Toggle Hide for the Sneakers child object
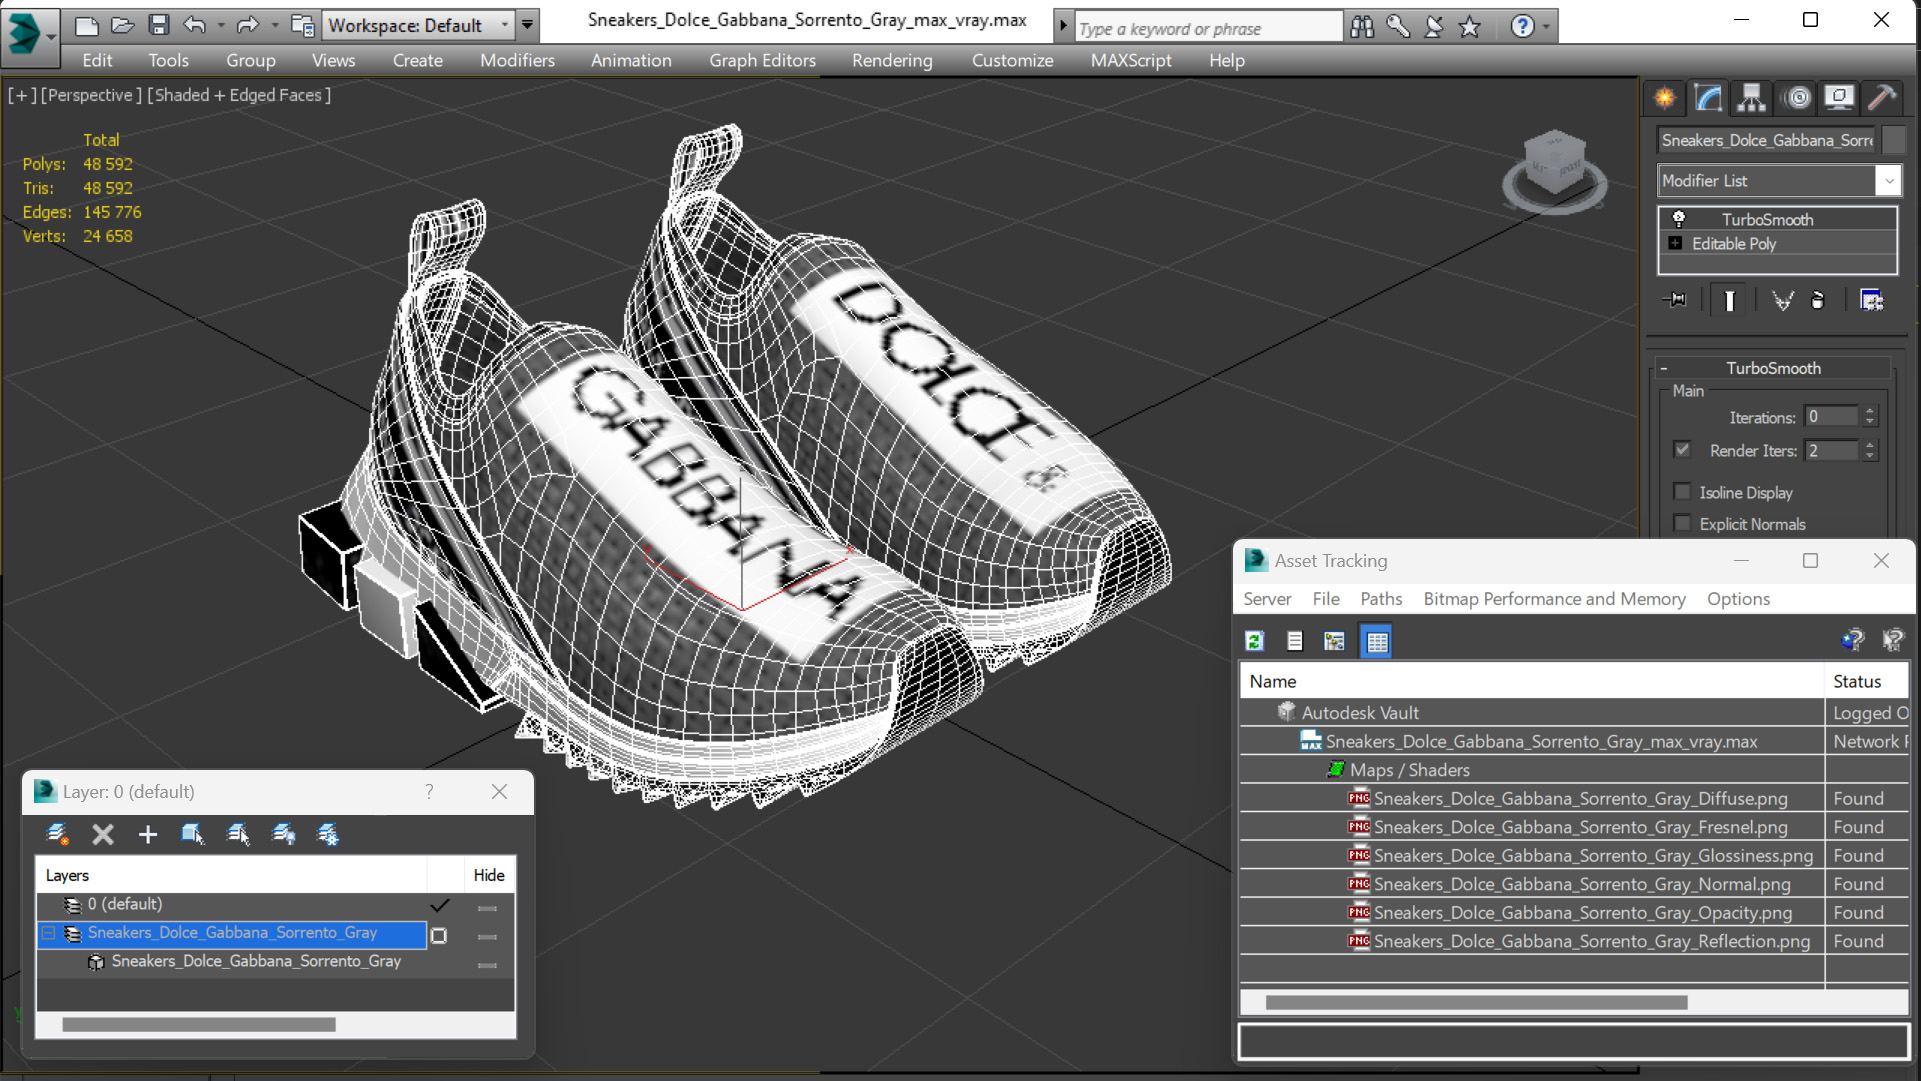The height and width of the screenshot is (1081, 1921). point(487,965)
